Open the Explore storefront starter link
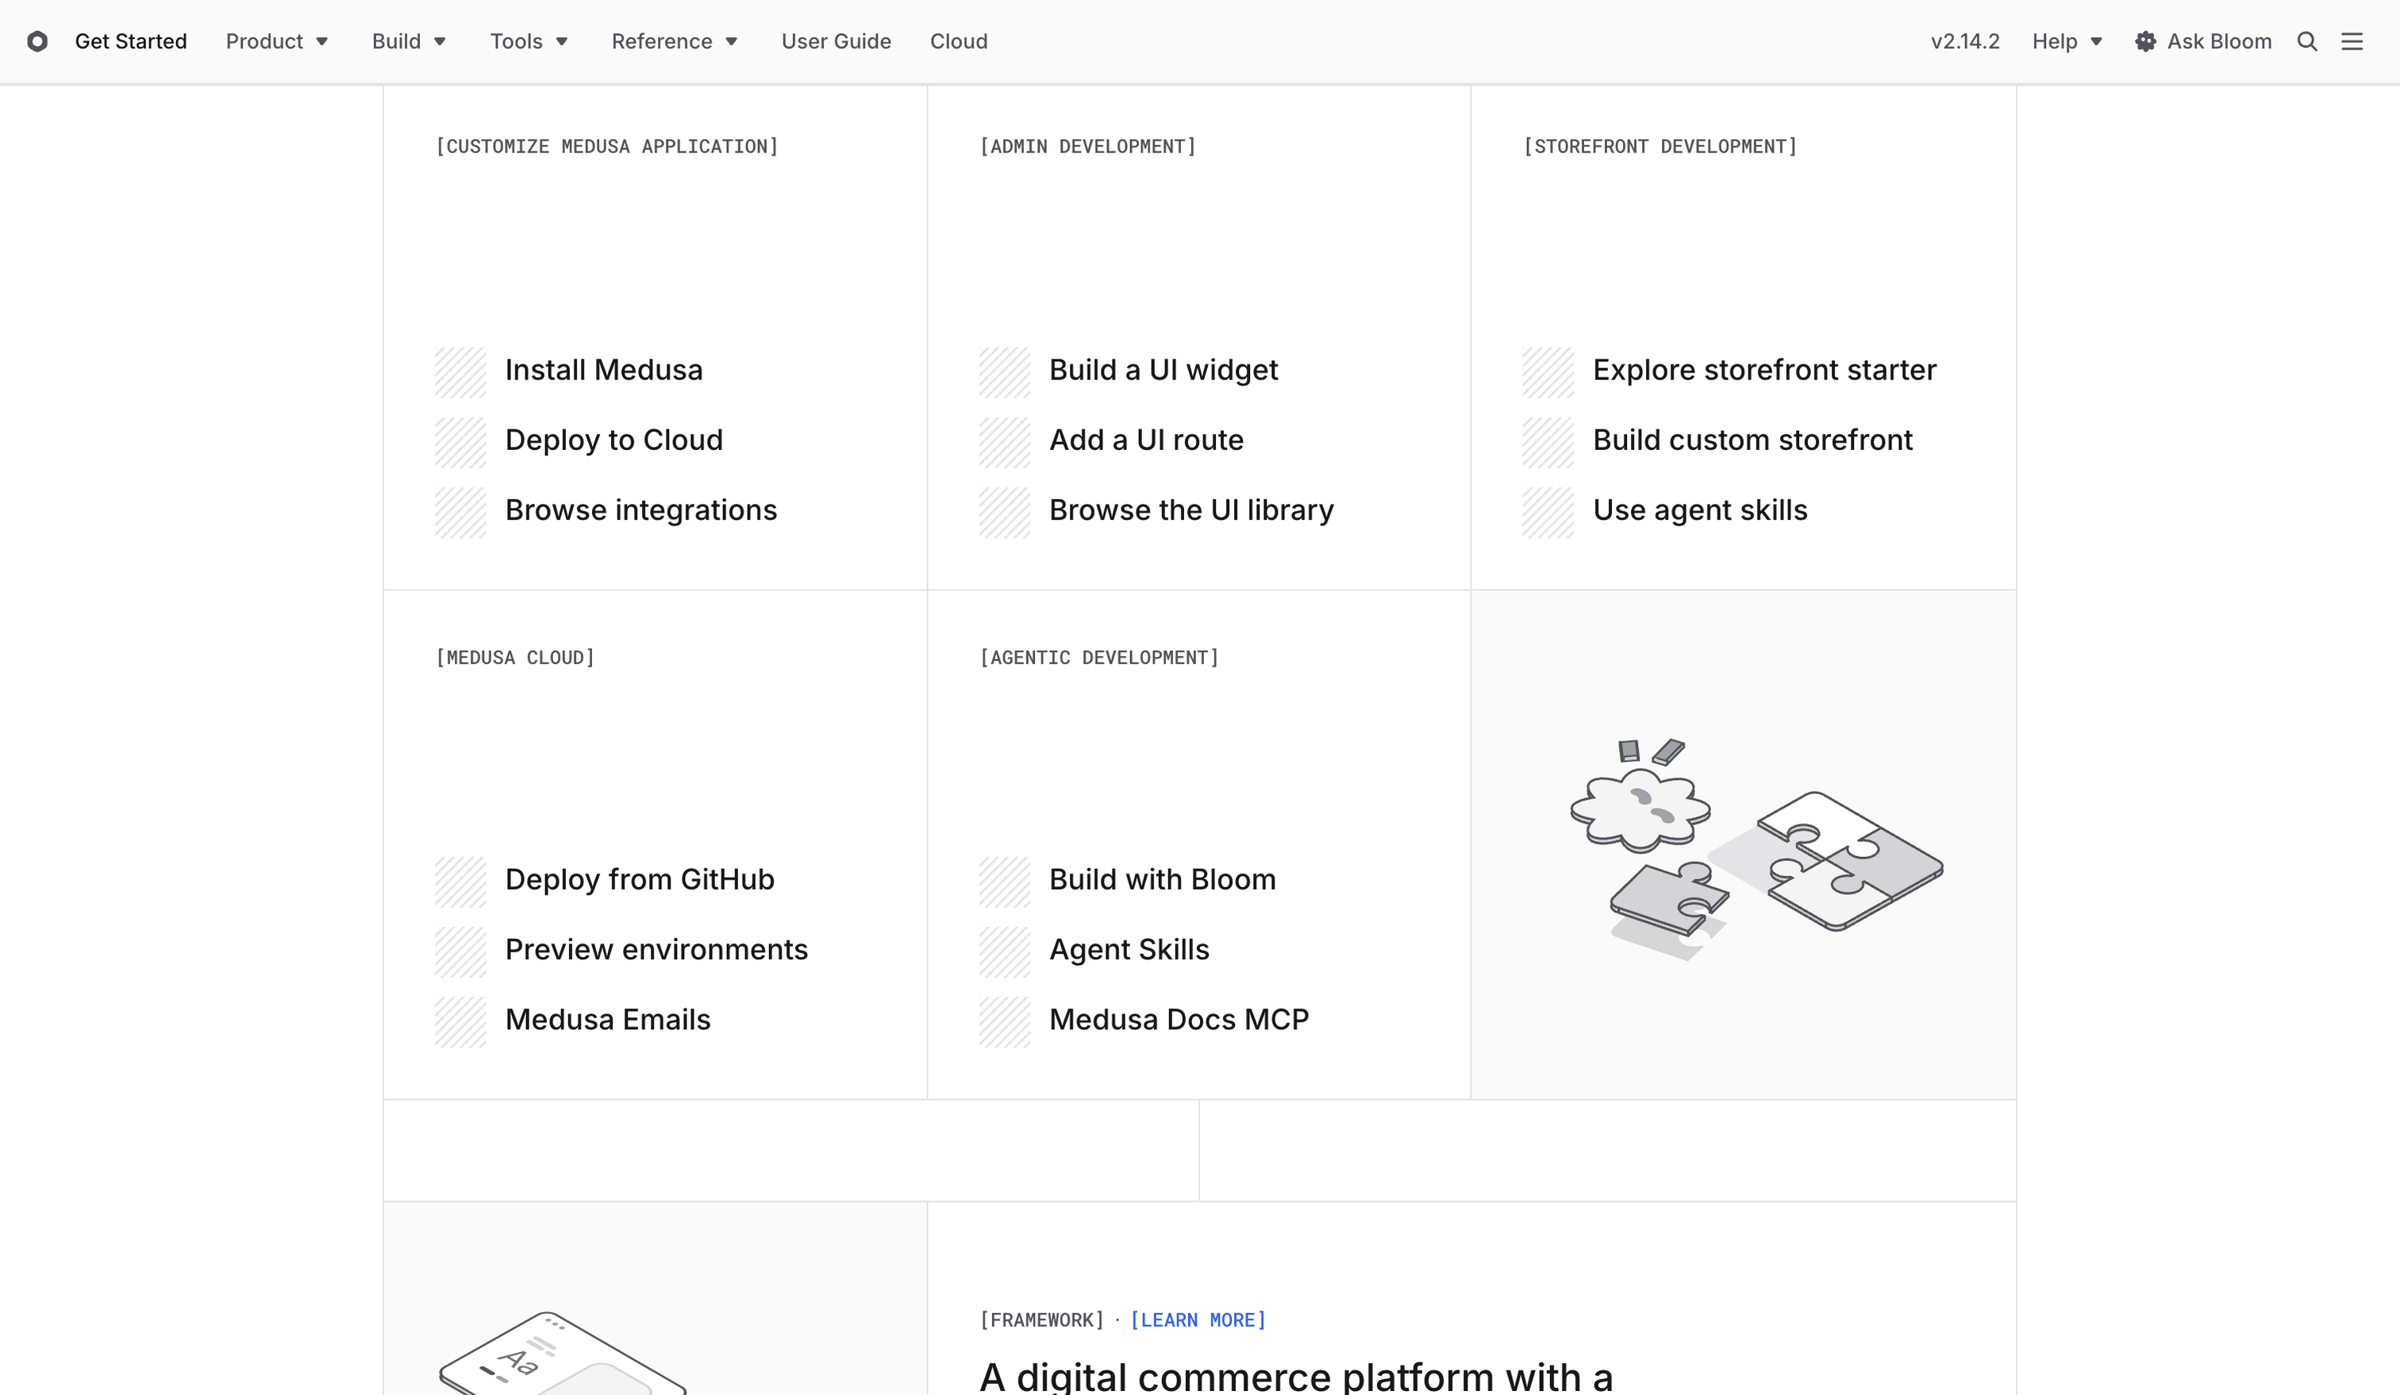The width and height of the screenshot is (2400, 1395). point(1764,370)
